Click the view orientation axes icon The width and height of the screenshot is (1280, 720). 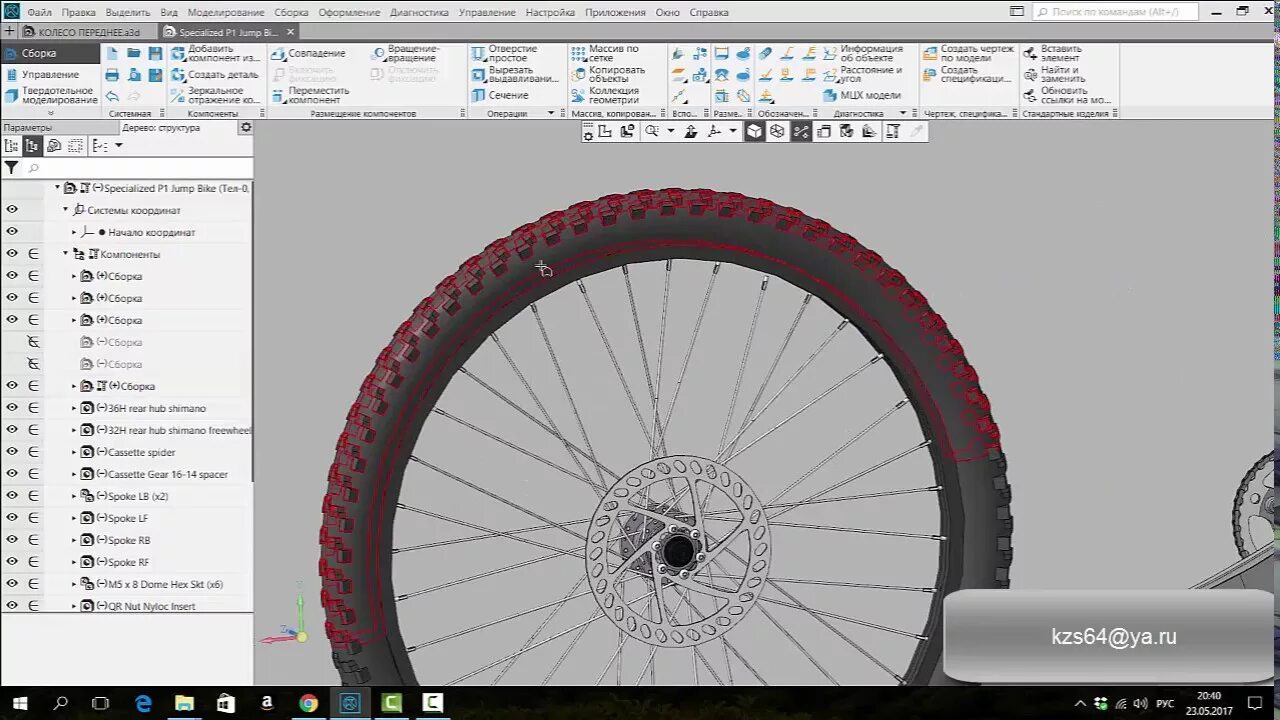714,131
